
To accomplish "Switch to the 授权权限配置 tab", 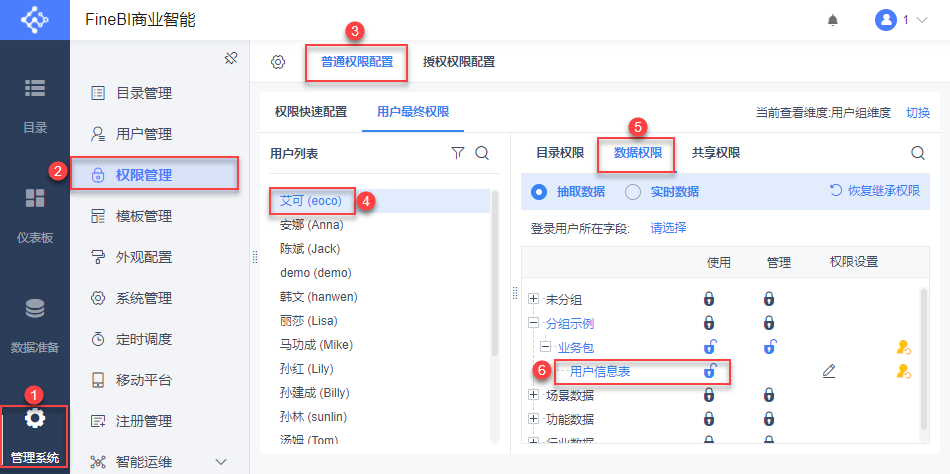I will coord(458,62).
